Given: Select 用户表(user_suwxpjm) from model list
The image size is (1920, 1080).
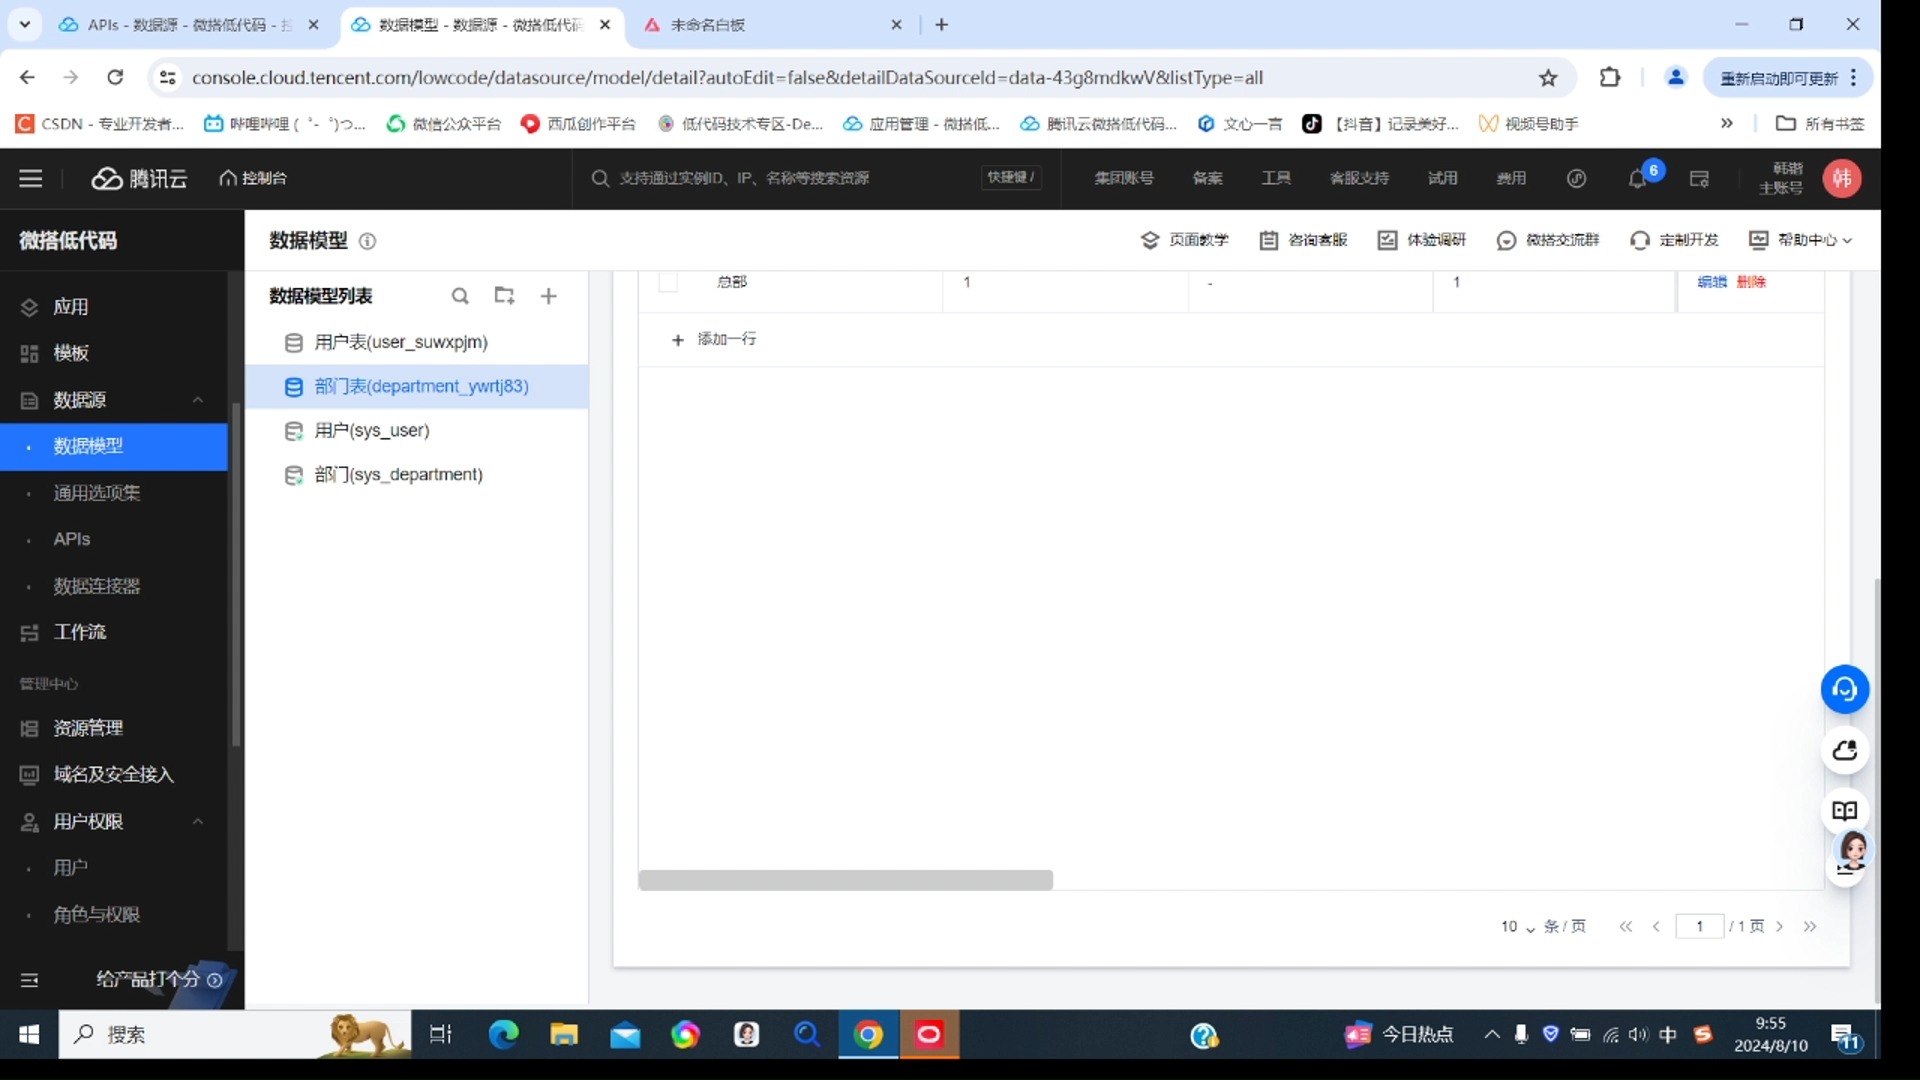Looking at the screenshot, I should click(400, 342).
